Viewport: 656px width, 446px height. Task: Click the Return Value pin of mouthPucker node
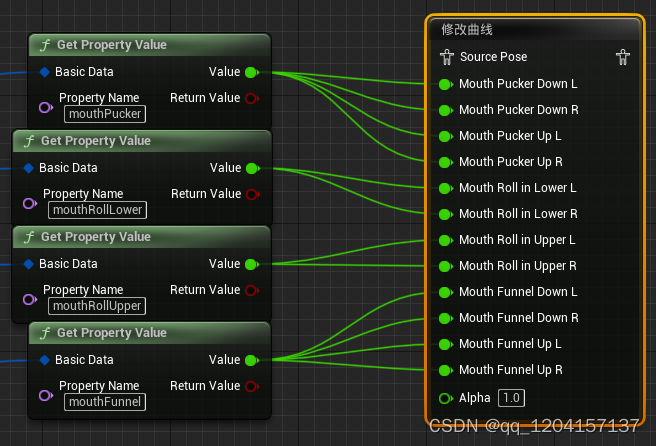point(252,98)
